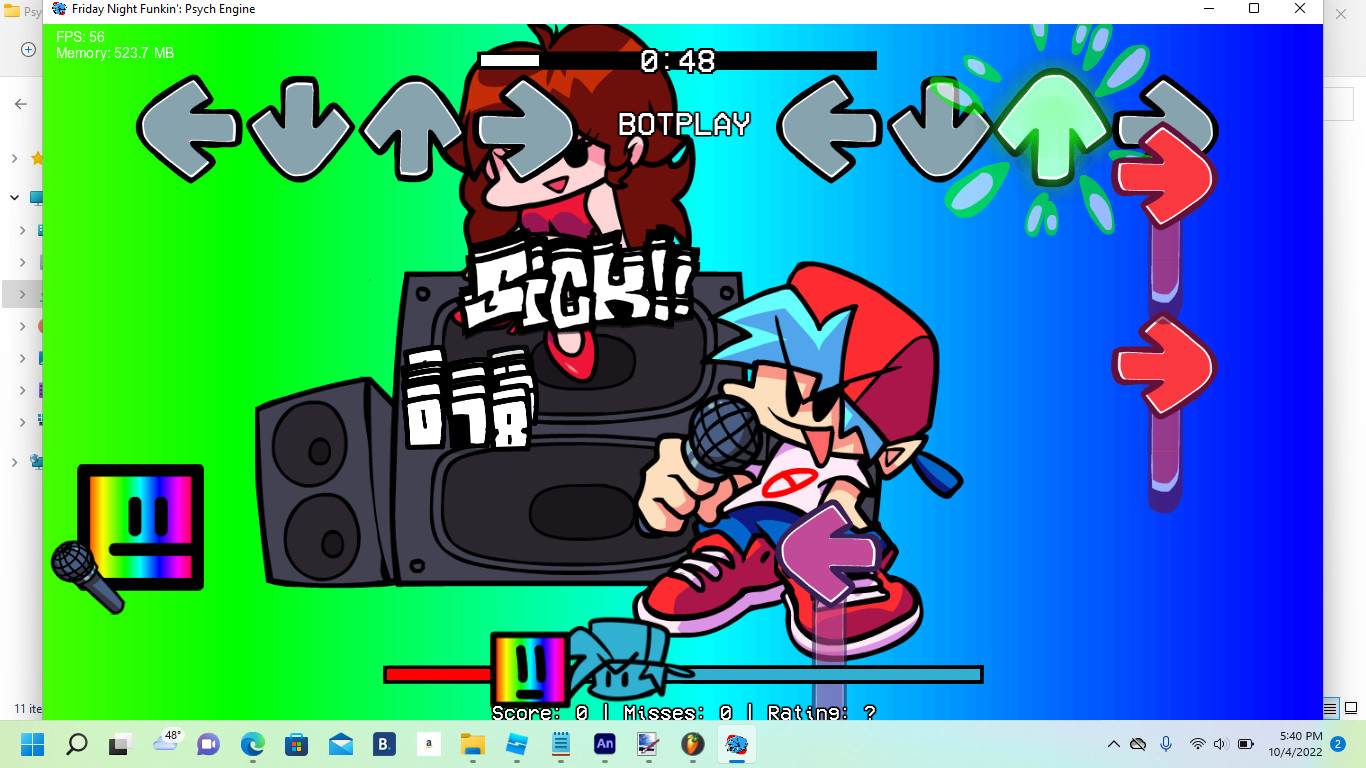Image resolution: width=1366 pixels, height=768 pixels.
Task: Expand hidden icons using the tray chevron
Action: pyautogui.click(x=1113, y=744)
